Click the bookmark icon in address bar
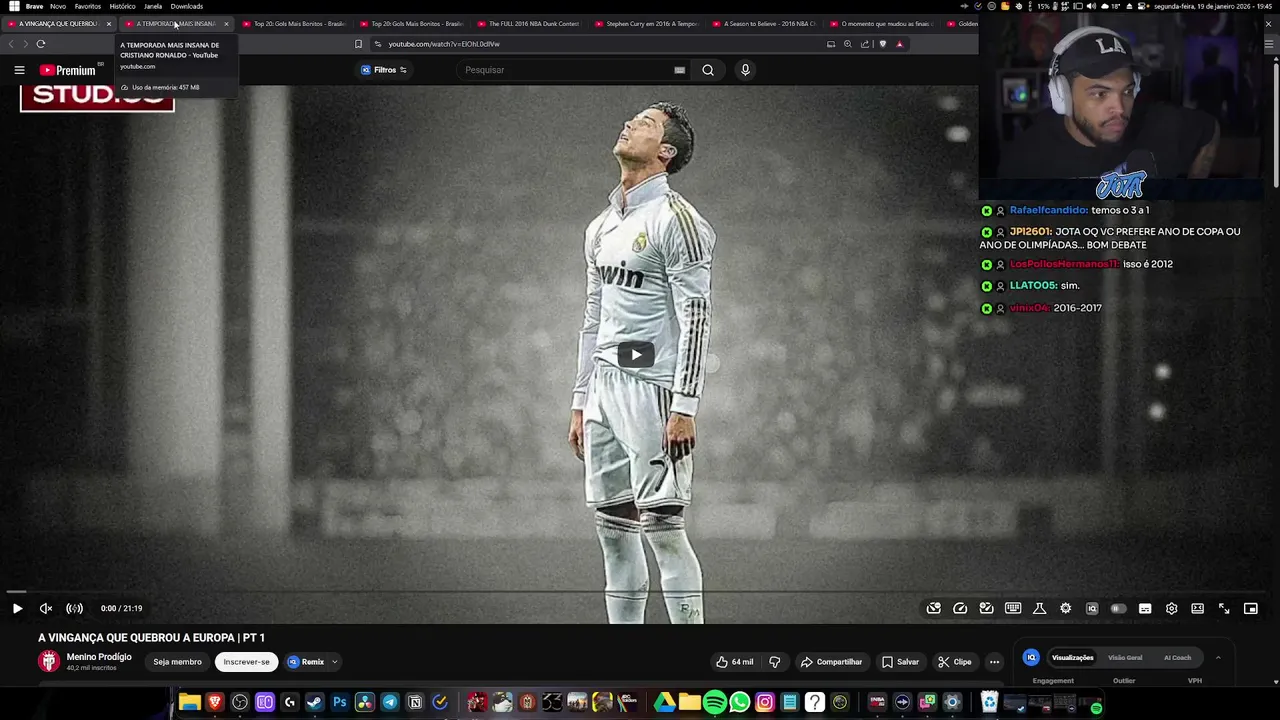The width and height of the screenshot is (1280, 720). click(x=358, y=44)
